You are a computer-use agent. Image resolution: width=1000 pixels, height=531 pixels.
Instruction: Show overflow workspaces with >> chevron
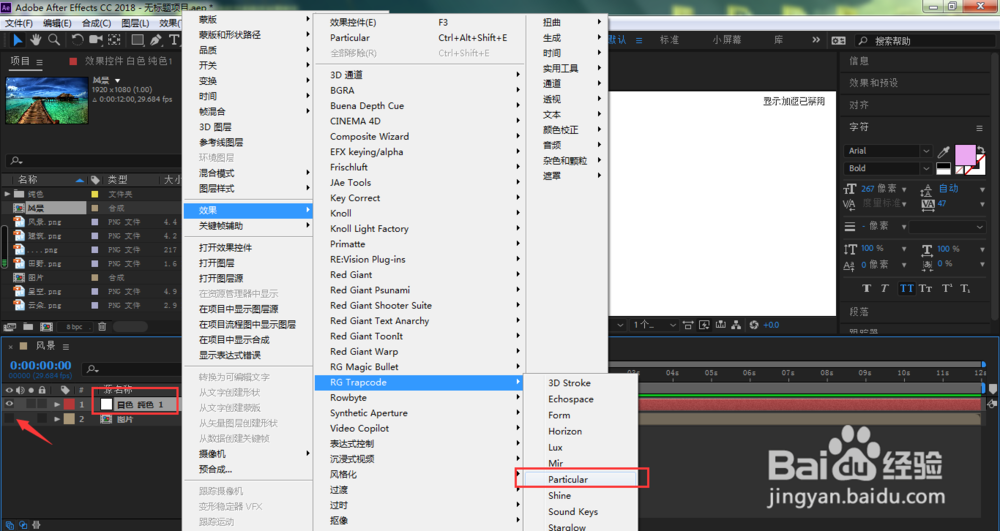pos(816,40)
